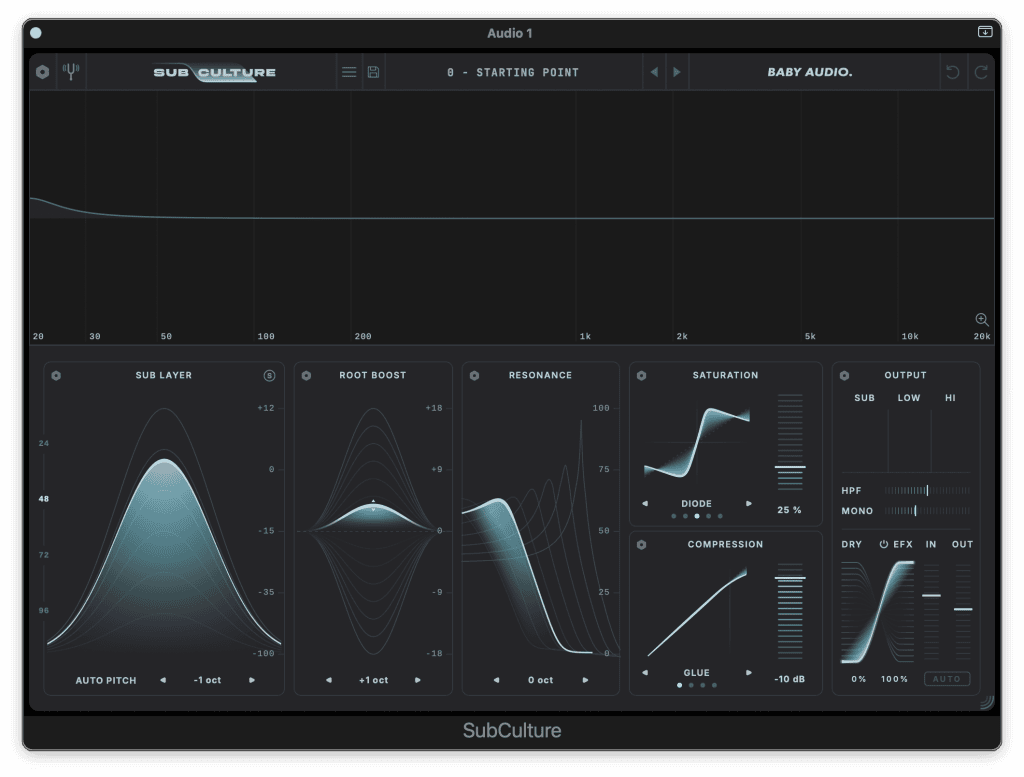Click the '0 oct' Resonance value
The width and height of the screenshot is (1024, 777).
click(541, 680)
